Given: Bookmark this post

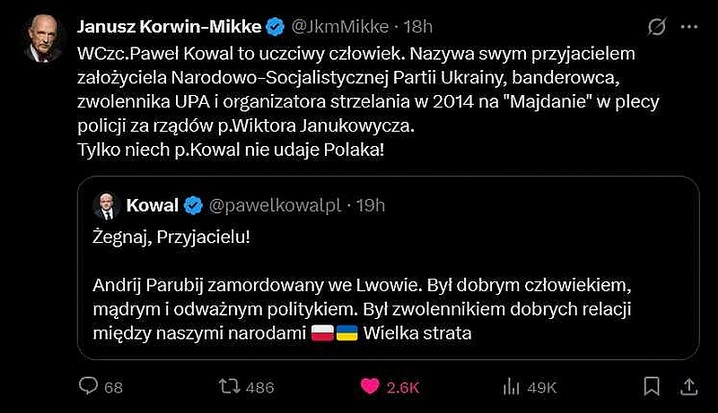Looking at the screenshot, I should pyautogui.click(x=651, y=386).
